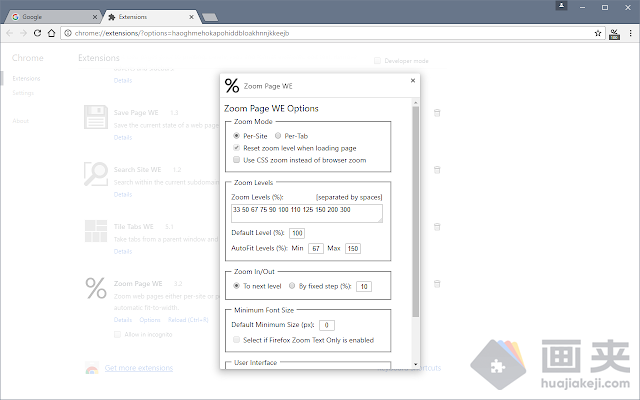This screenshot has height=400, width=640.
Task: Enable Use CSS zoom instead of browser zoom
Action: [237, 159]
